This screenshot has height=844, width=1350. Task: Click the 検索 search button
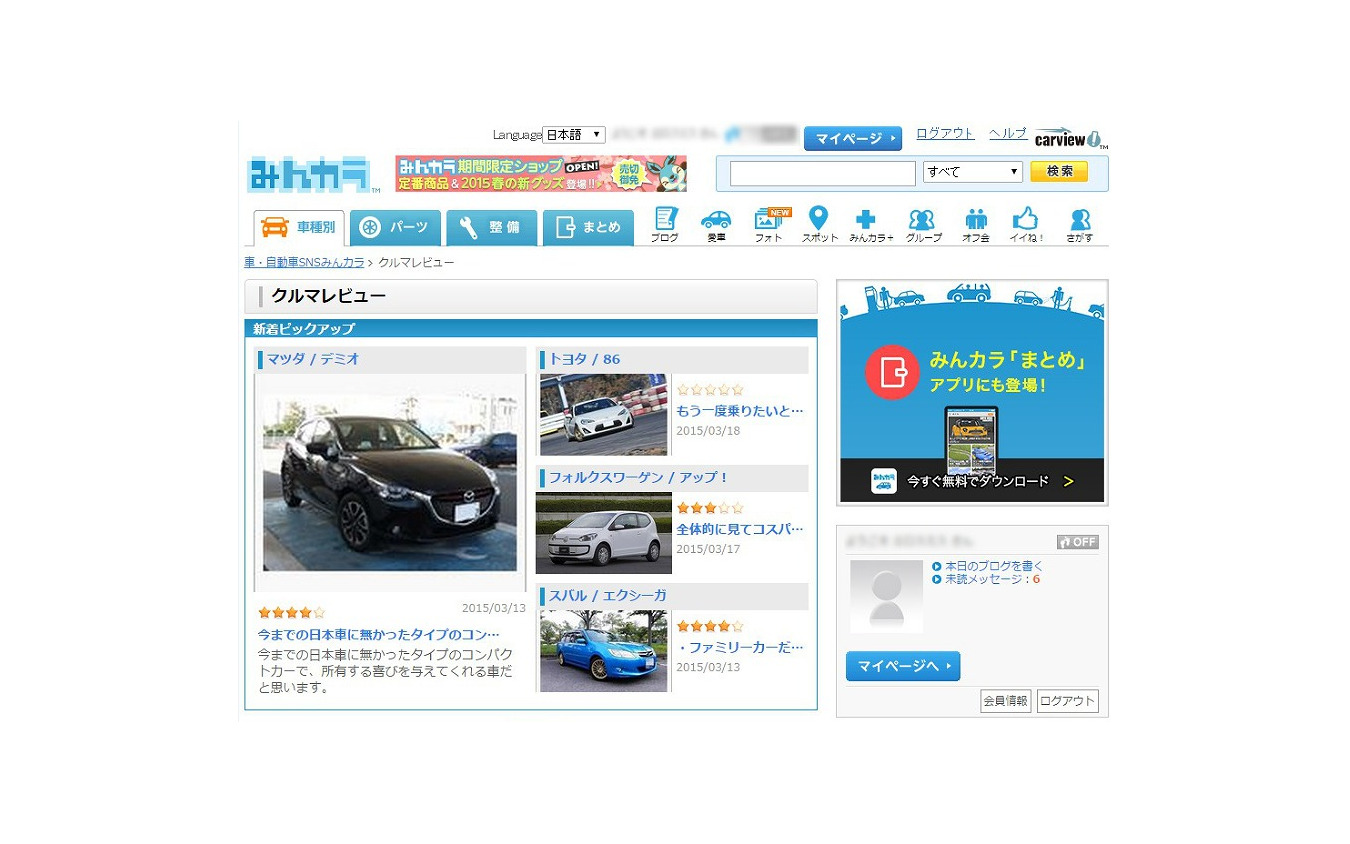pos(1059,172)
